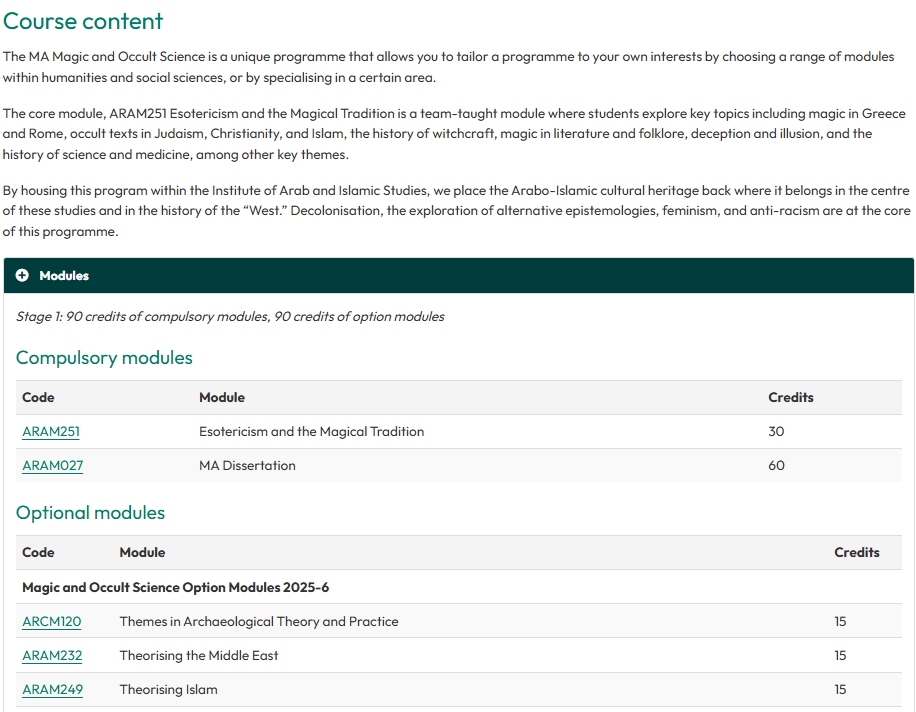Viewport: 916px width, 712px height.
Task: Click the MA Dissertation module name
Action: tap(247, 466)
